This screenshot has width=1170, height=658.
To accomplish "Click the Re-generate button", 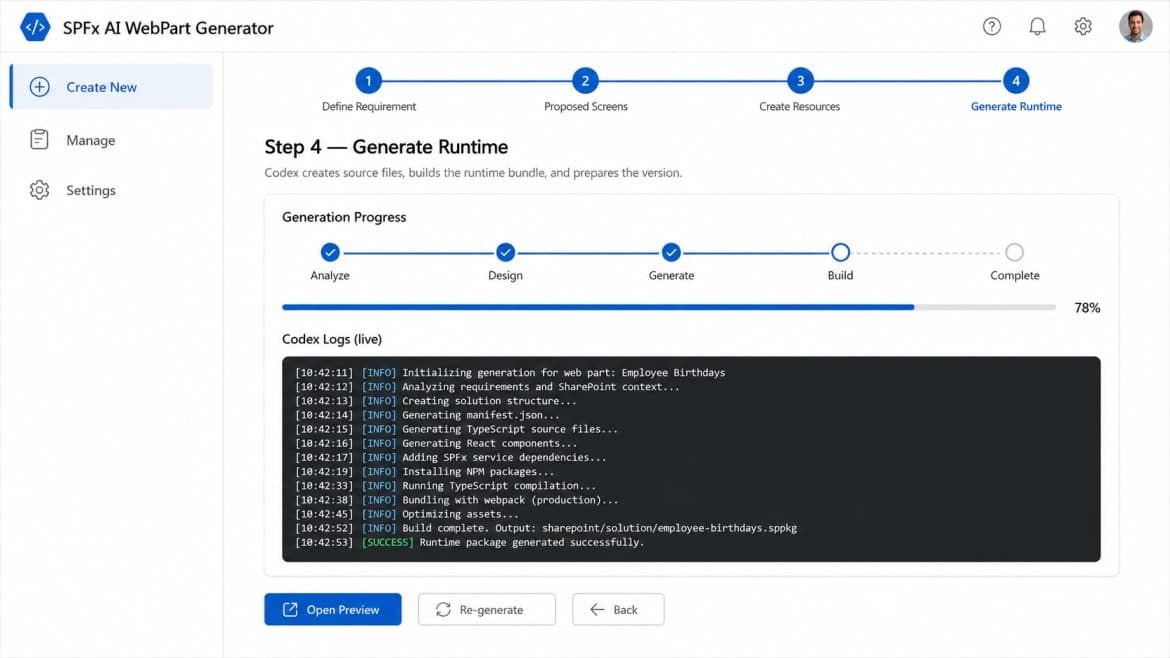I will click(487, 610).
